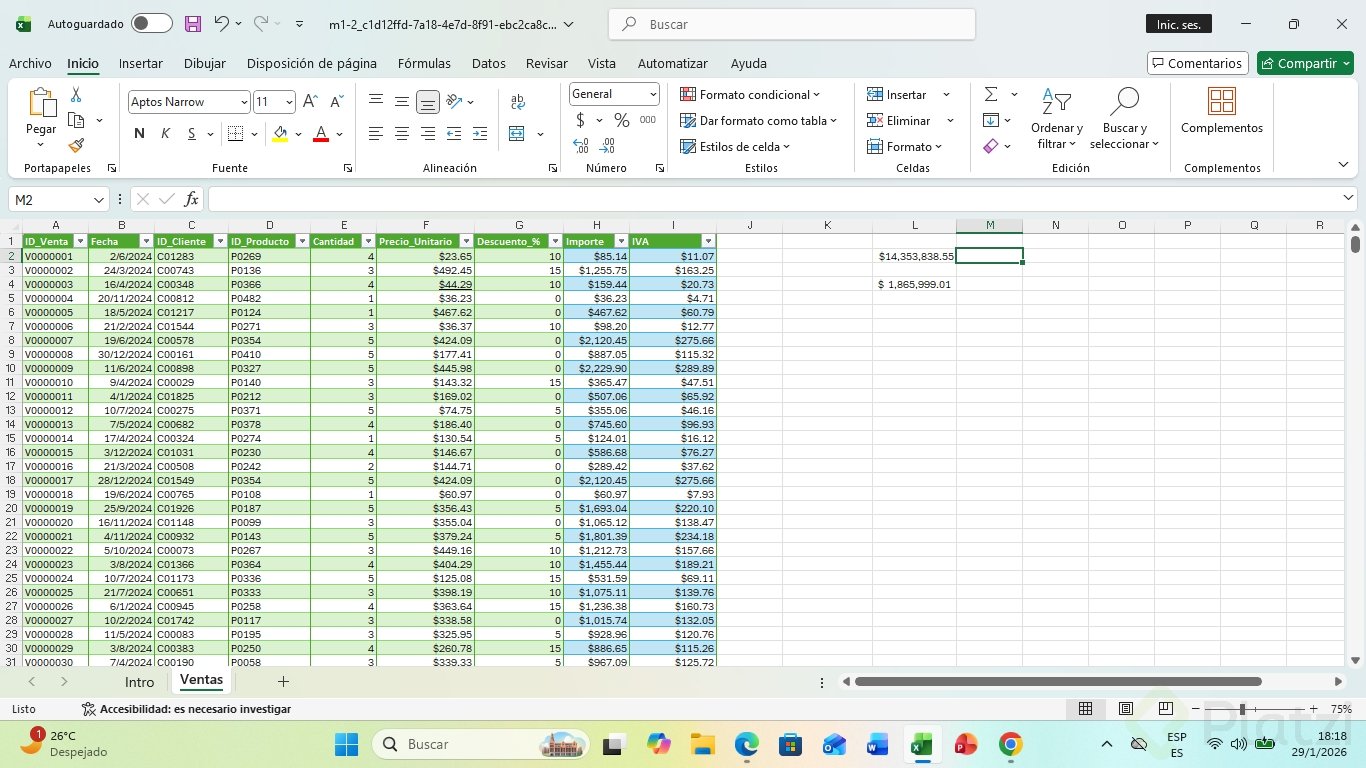Image resolution: width=1366 pixels, height=768 pixels.
Task: Click the AutoSum sigma icon
Action: click(991, 94)
